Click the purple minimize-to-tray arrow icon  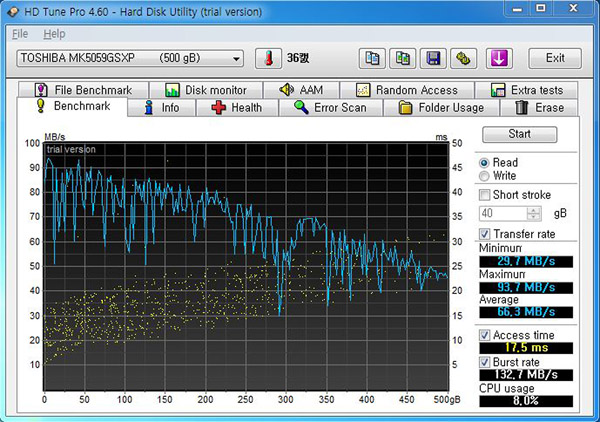pyautogui.click(x=499, y=59)
